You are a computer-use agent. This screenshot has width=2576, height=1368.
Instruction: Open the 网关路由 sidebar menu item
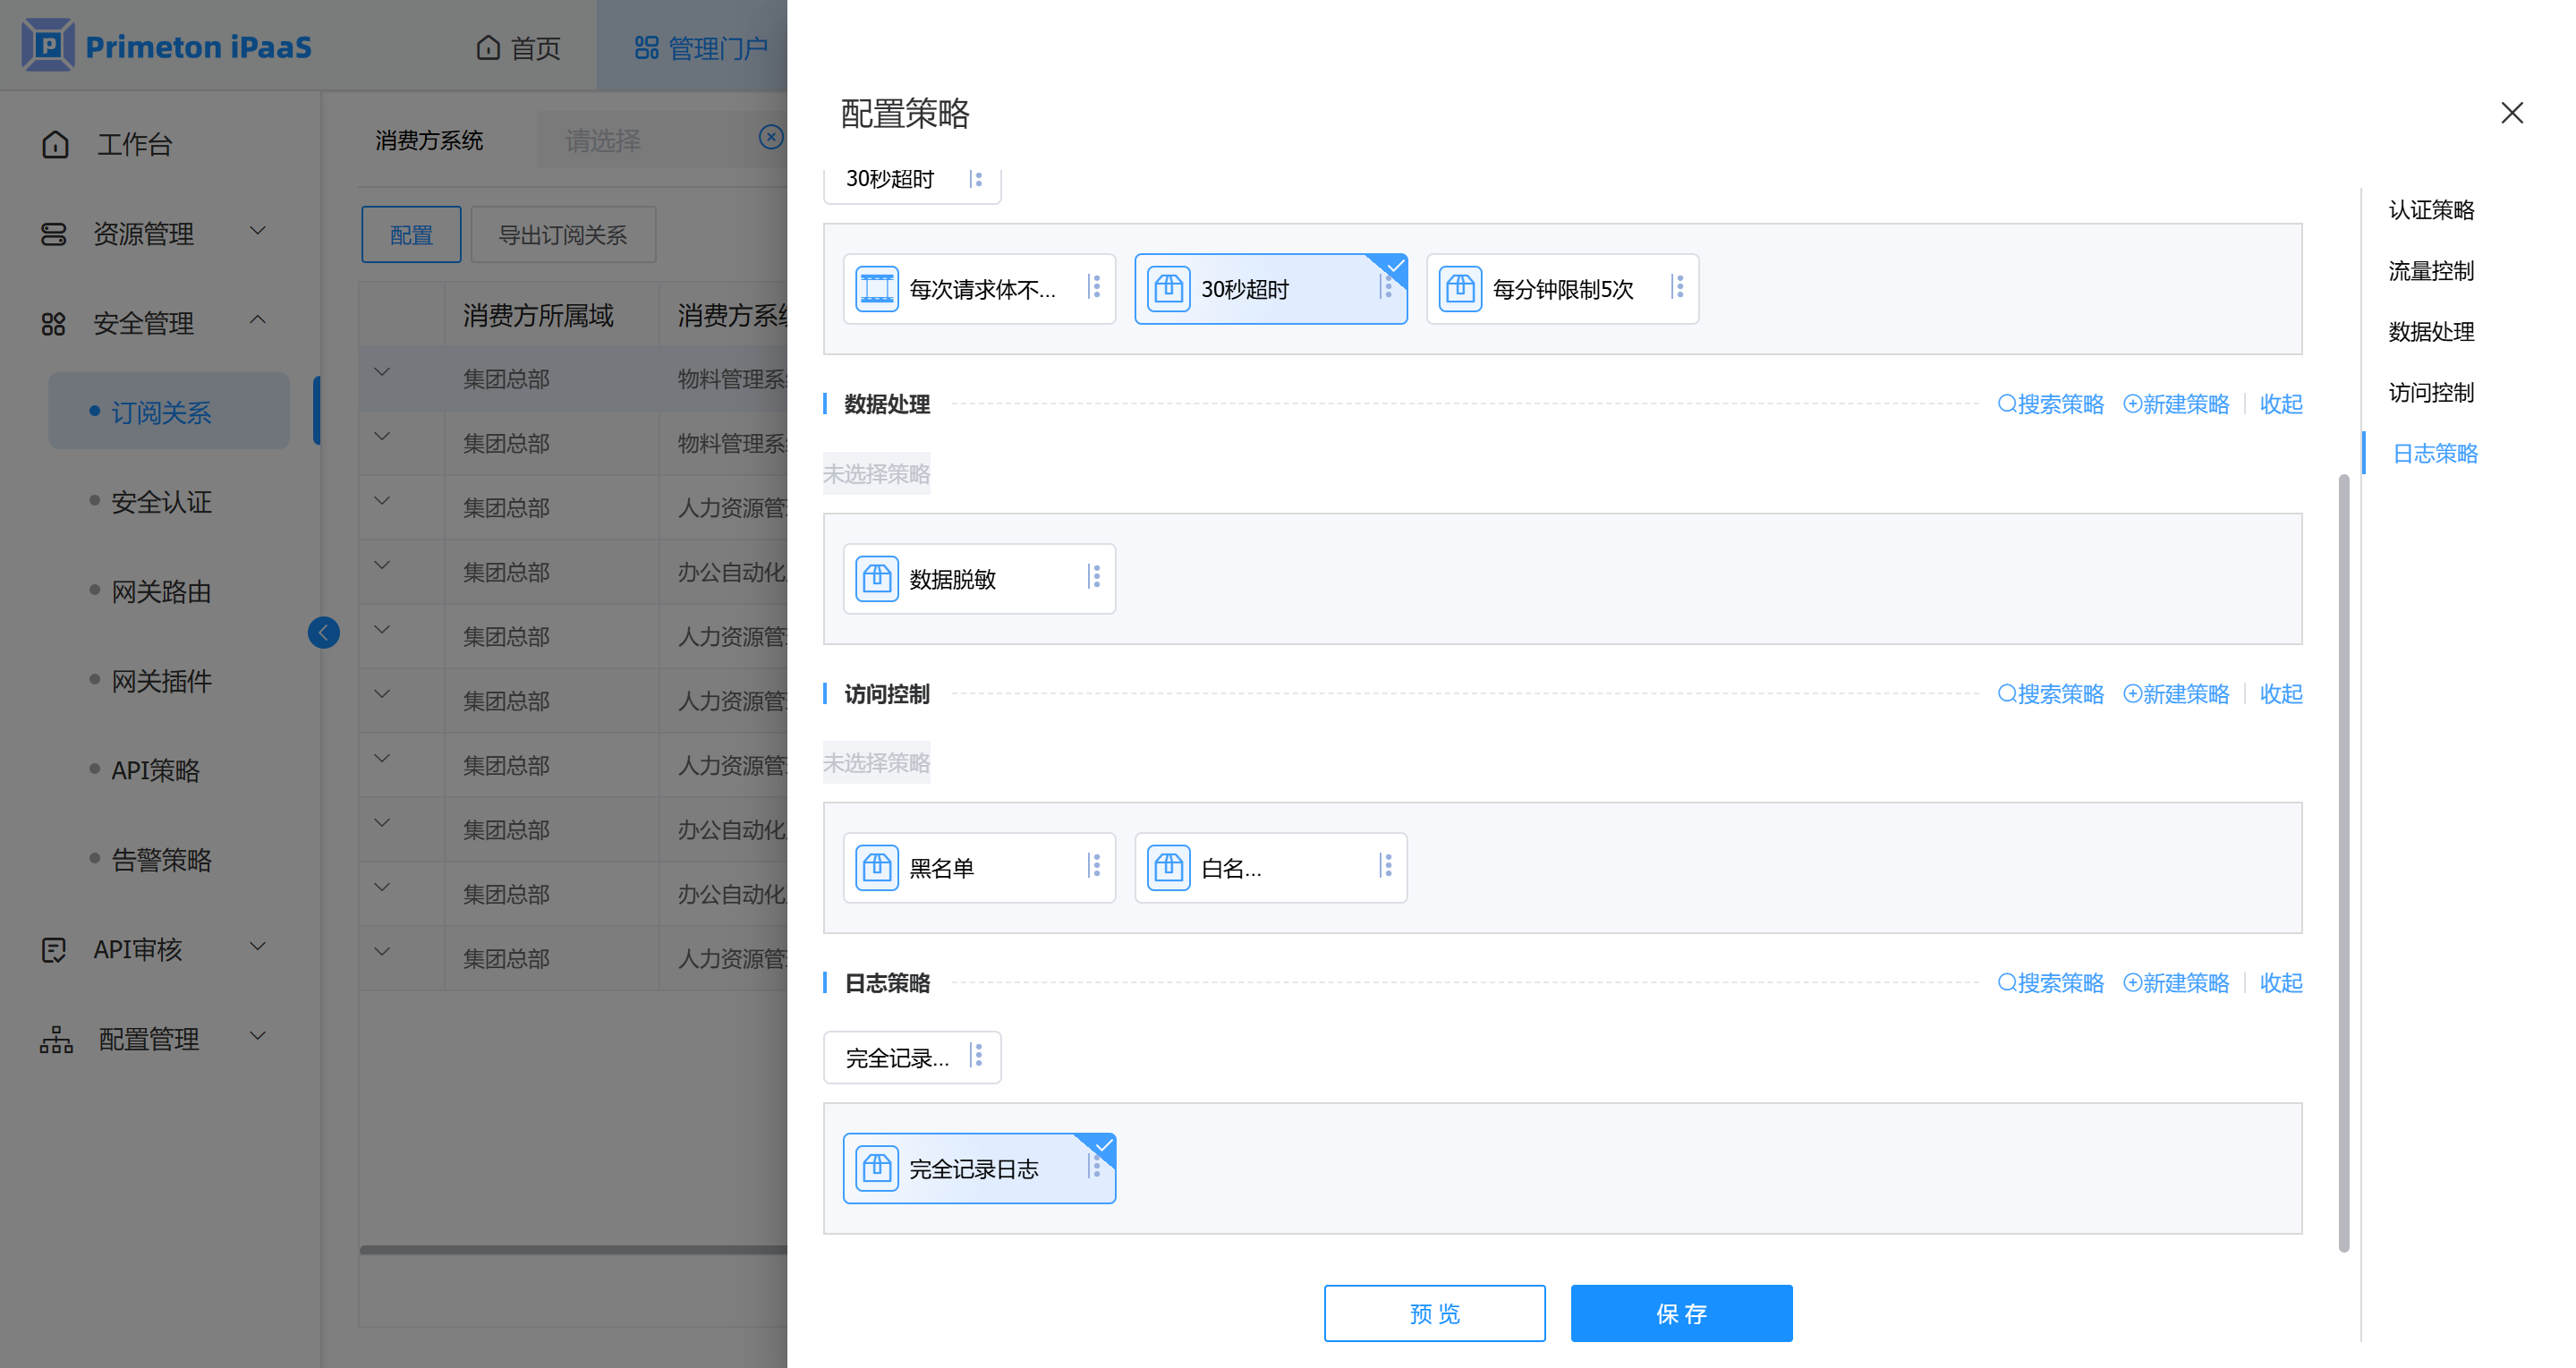[161, 592]
